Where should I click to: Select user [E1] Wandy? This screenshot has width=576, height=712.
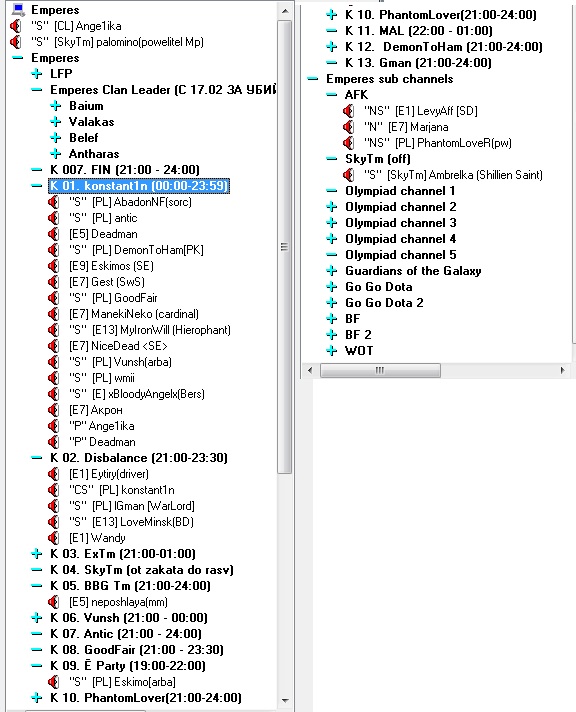pyautogui.click(x=97, y=538)
